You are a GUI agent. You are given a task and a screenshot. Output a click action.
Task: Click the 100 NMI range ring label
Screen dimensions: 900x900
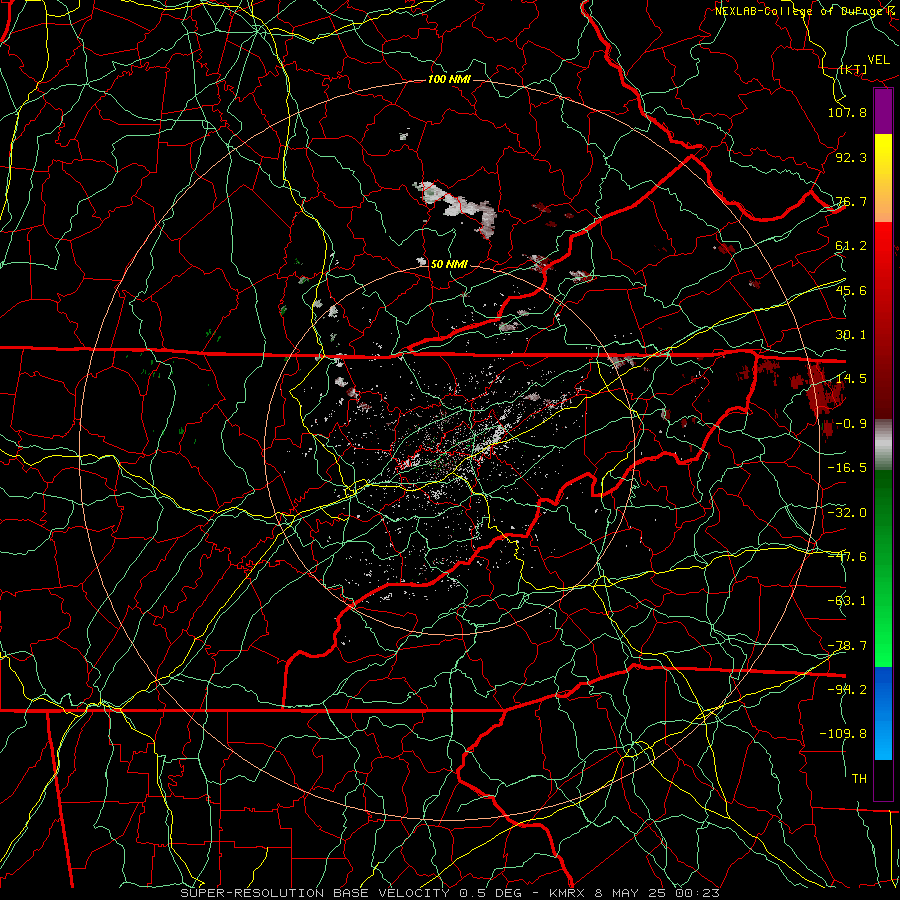pos(449,79)
